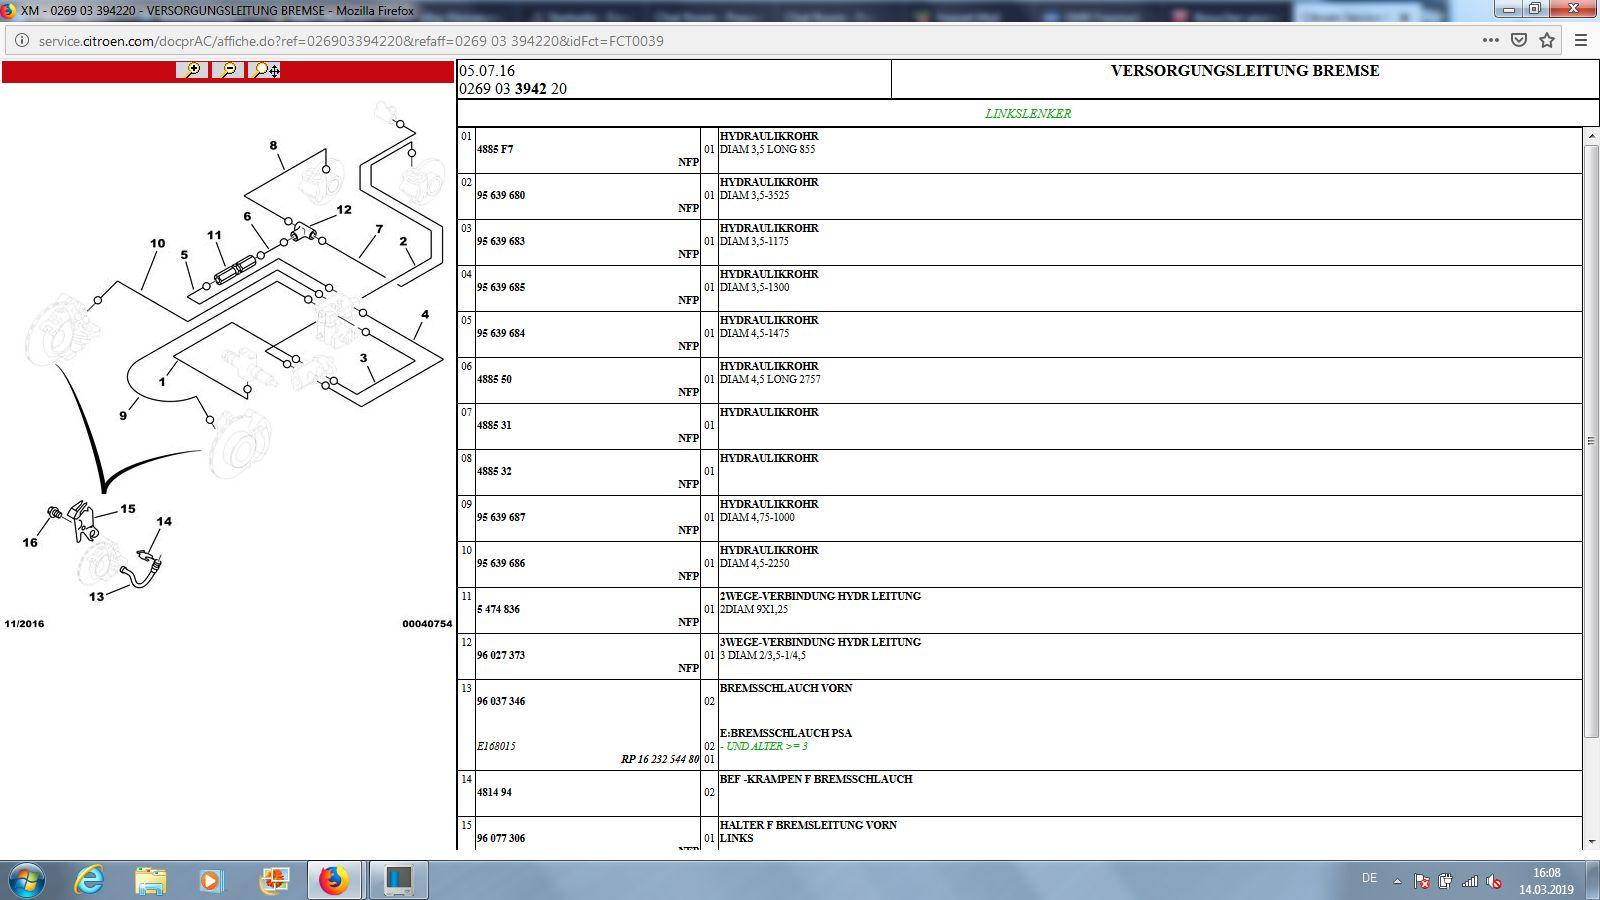Click the part number 96 027 373
Image resolution: width=1600 pixels, height=900 pixels.
501,655
